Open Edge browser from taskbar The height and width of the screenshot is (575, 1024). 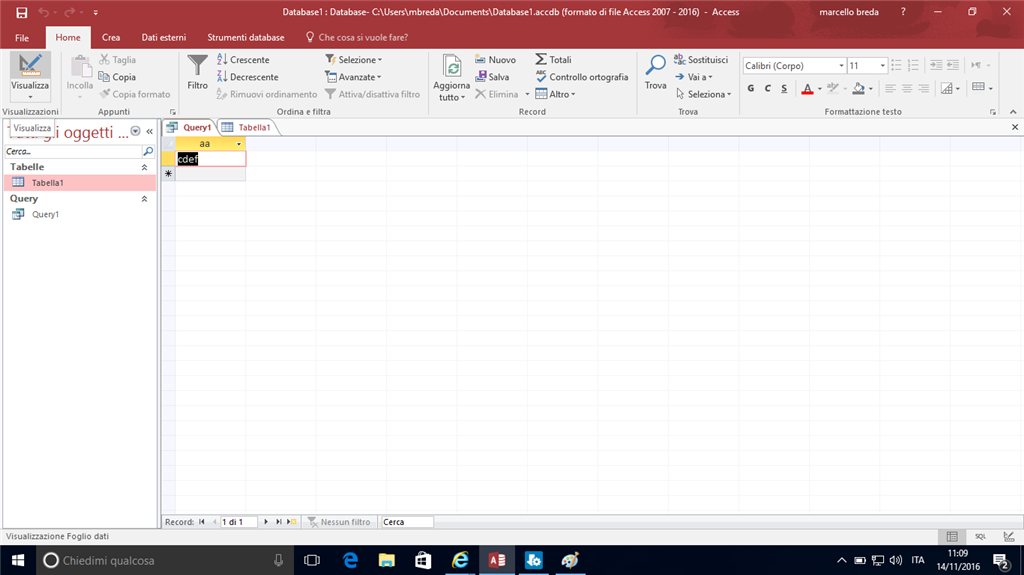coord(351,560)
